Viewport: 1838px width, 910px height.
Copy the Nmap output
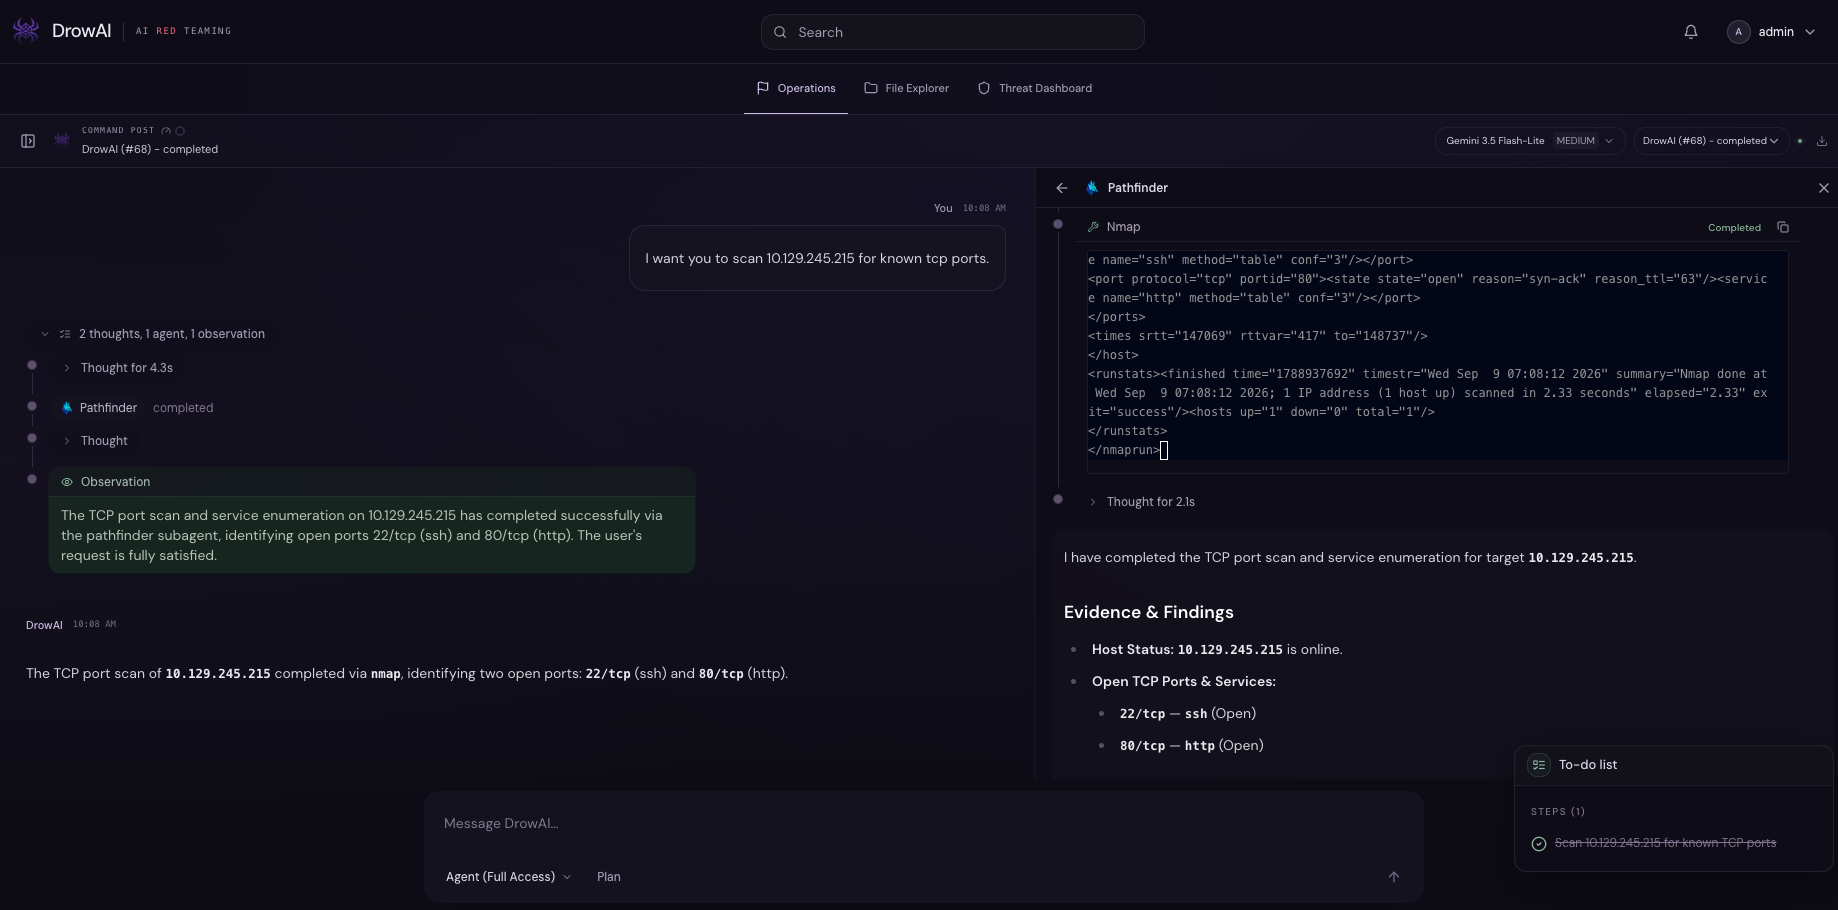1783,227
